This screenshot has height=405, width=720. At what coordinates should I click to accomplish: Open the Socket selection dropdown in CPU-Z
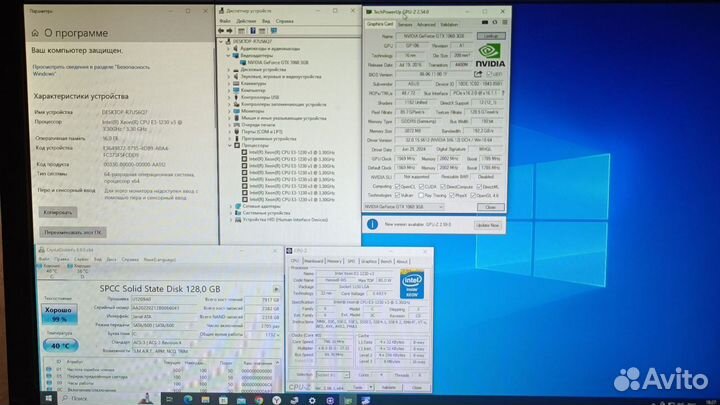click(x=332, y=375)
